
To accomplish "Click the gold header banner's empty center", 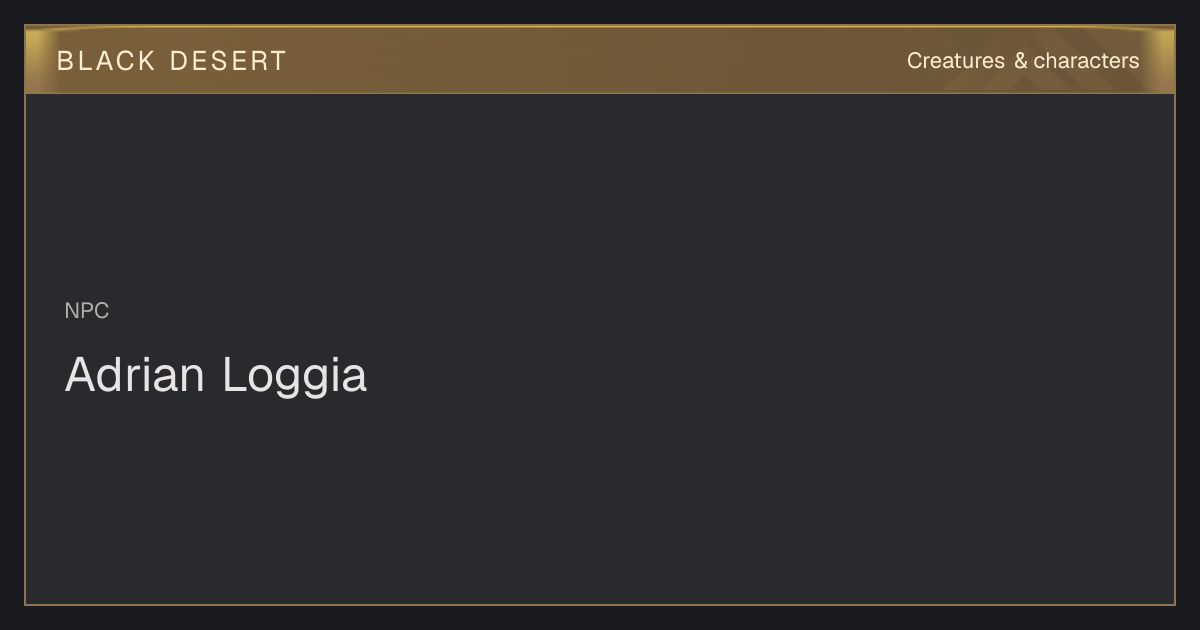I will [600, 60].
